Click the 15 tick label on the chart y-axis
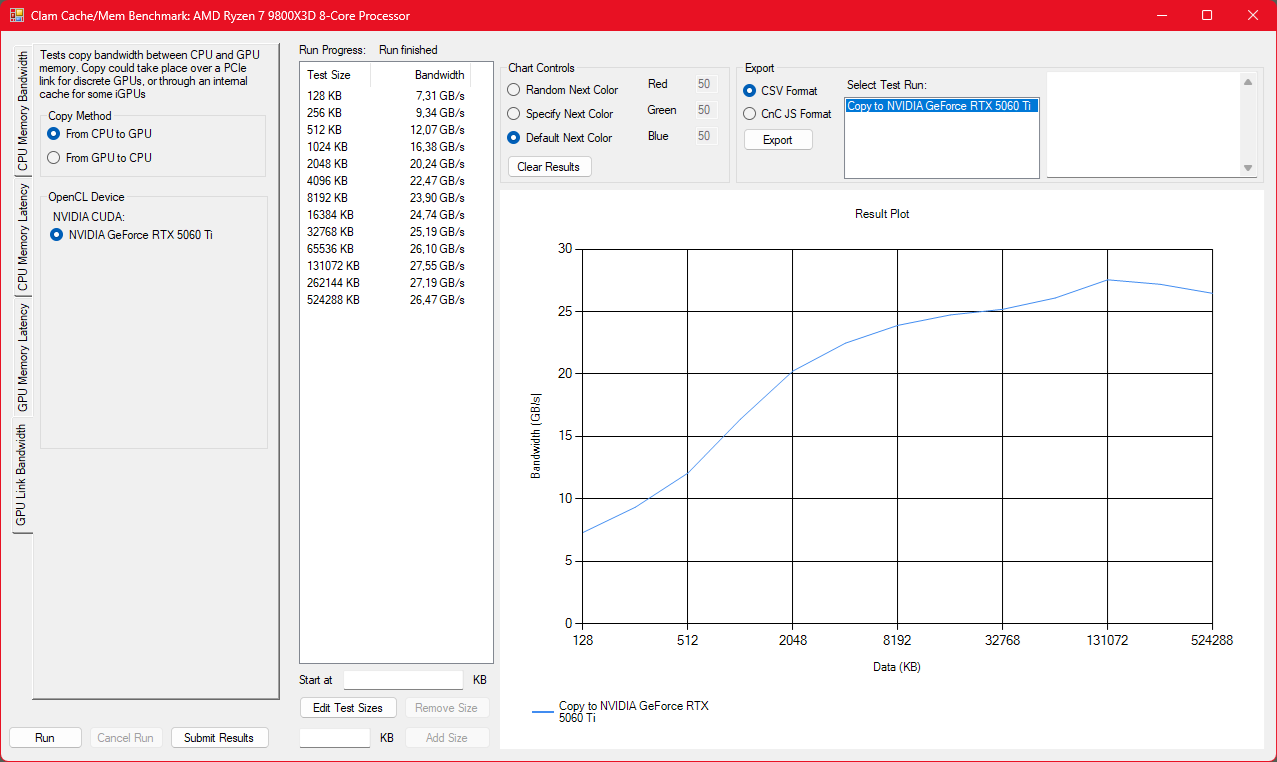 (565, 436)
